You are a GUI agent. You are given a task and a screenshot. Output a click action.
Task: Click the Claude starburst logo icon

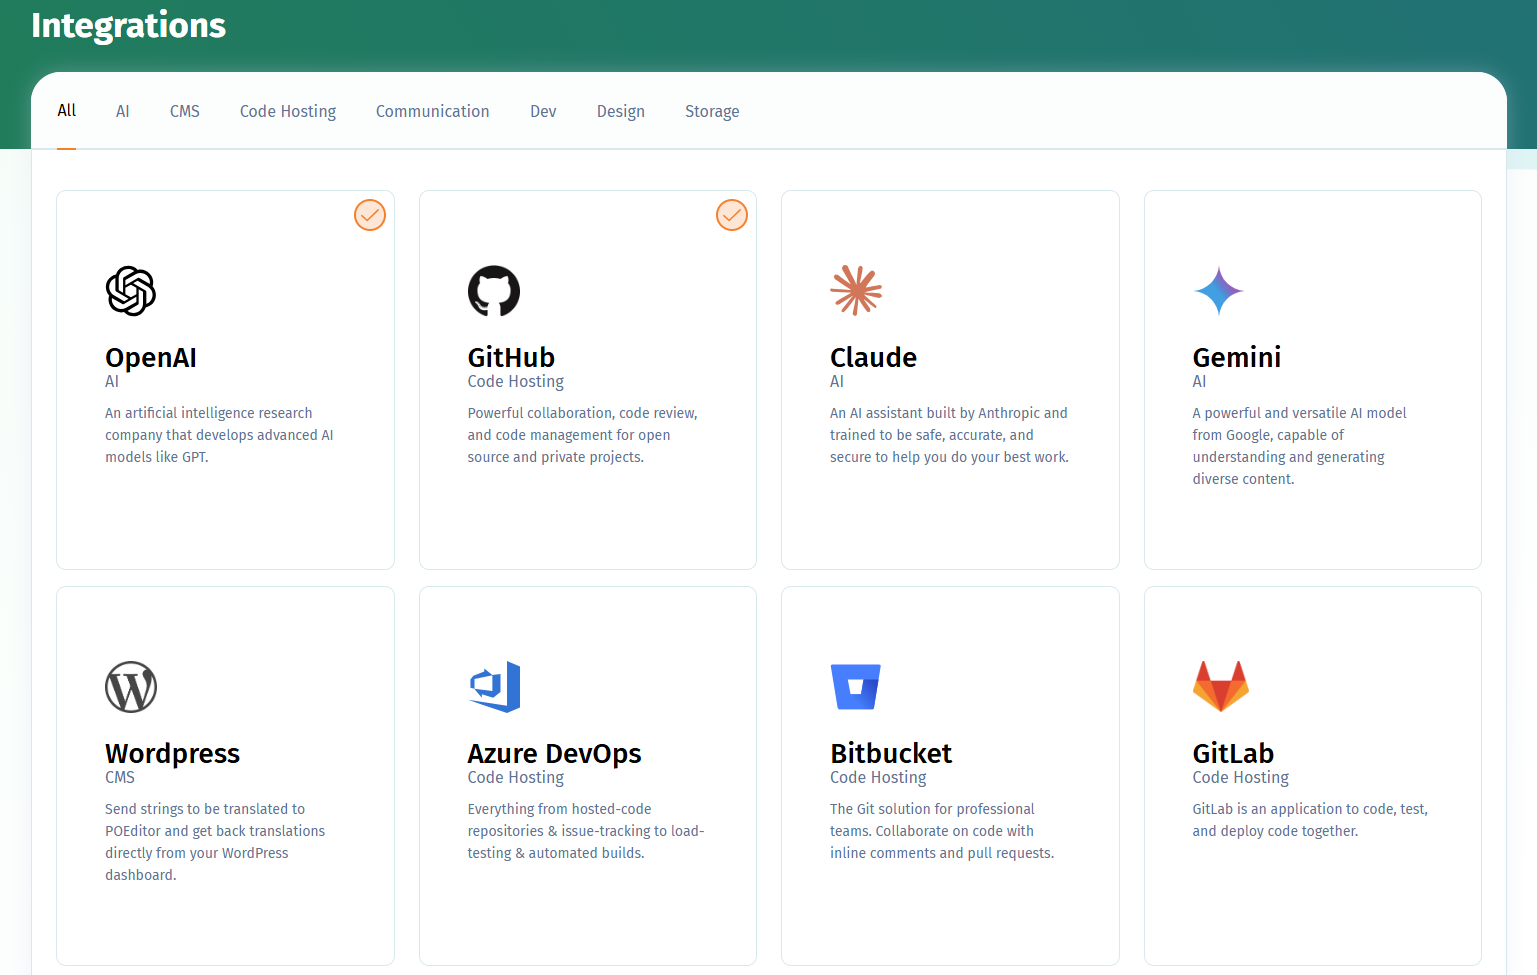click(856, 290)
